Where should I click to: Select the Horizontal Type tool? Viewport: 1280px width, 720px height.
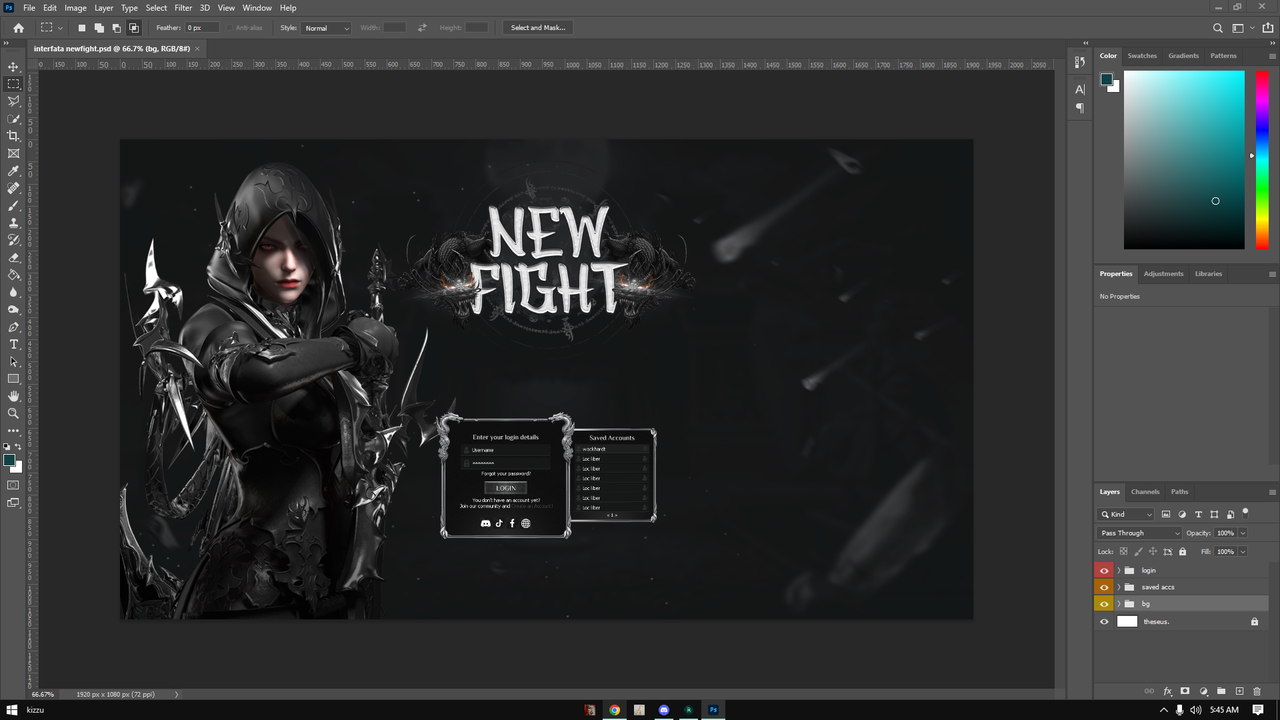pos(14,344)
